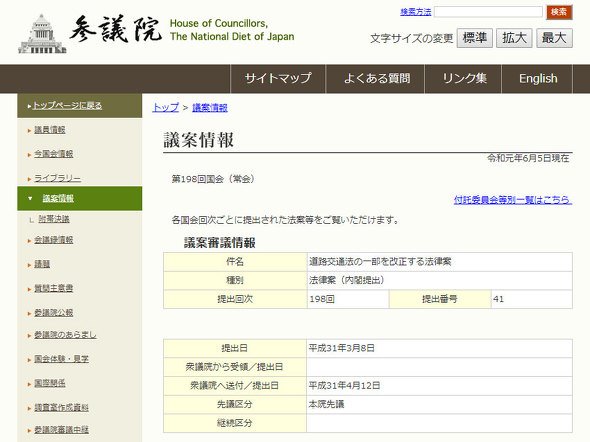Click the 衆議院から受領／提出日 header cell
This screenshot has width=590, height=442.
(x=235, y=367)
